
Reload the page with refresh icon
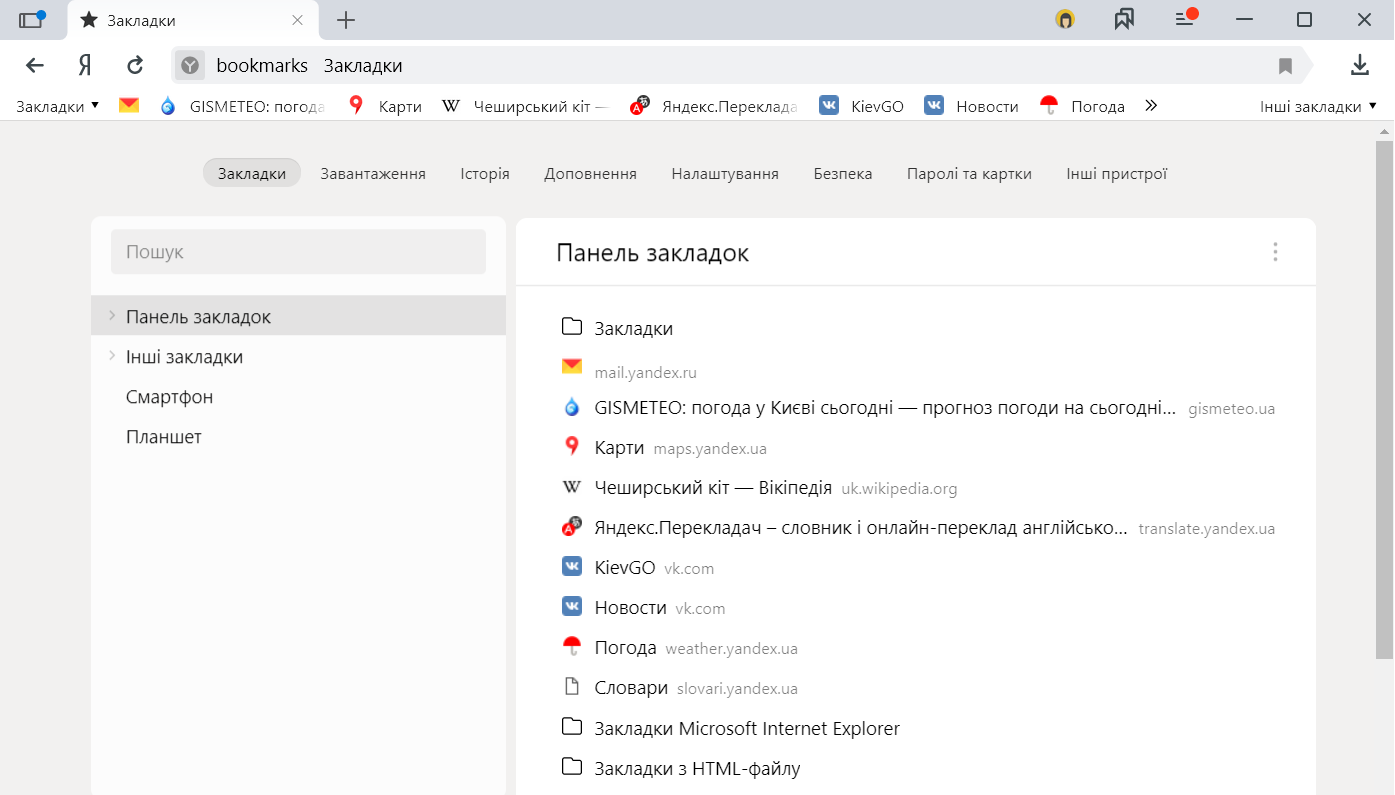coord(135,66)
